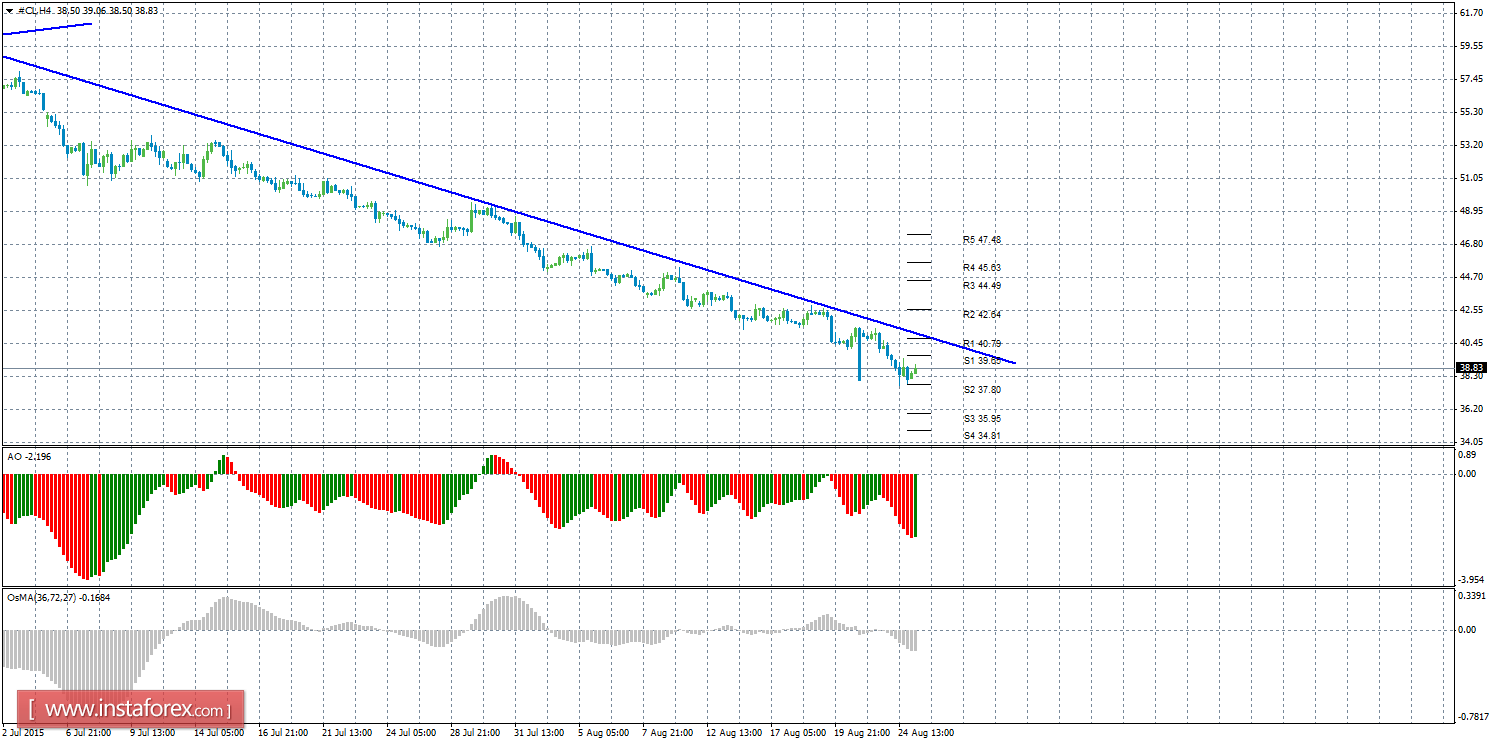Select the R3 44.49 pivot label

tap(982, 286)
